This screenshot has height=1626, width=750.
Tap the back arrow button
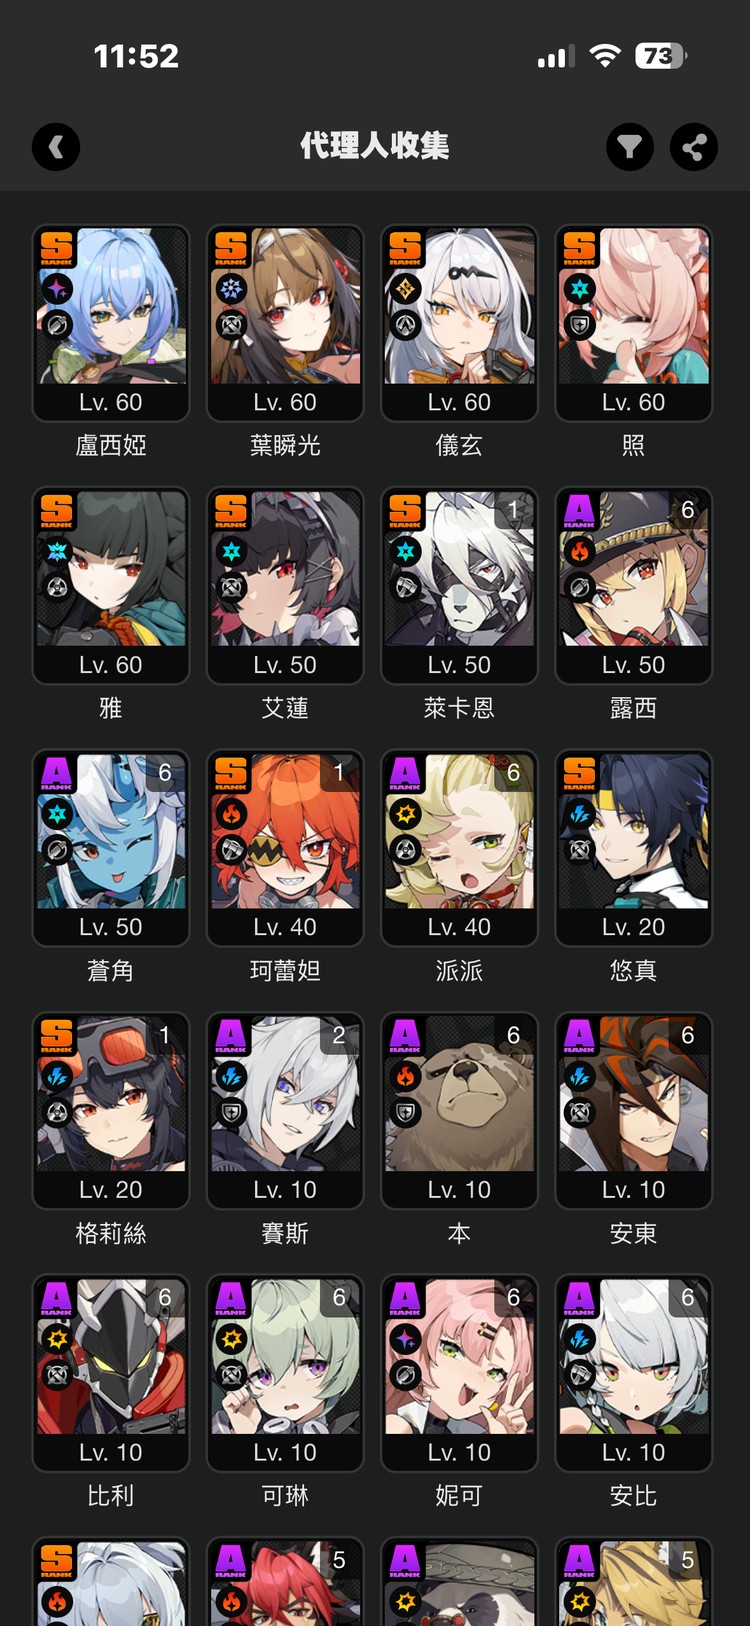(56, 148)
